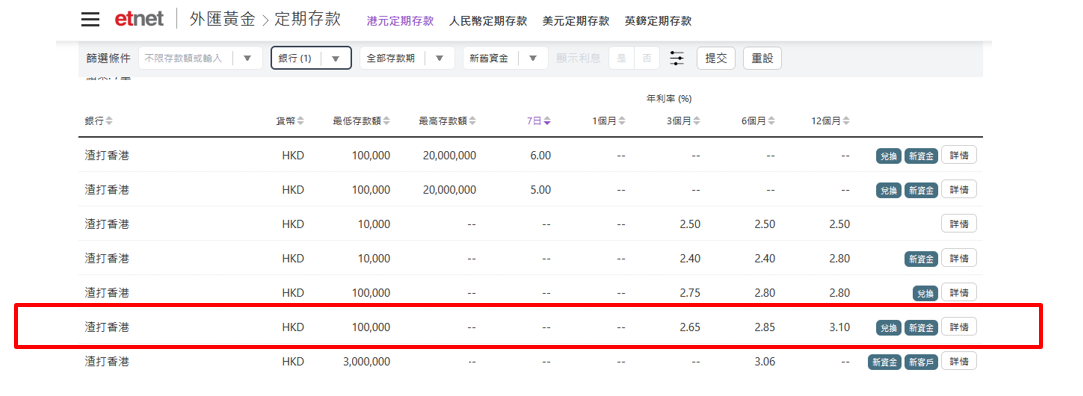Click the 篩選條件 label

(x=108, y=59)
